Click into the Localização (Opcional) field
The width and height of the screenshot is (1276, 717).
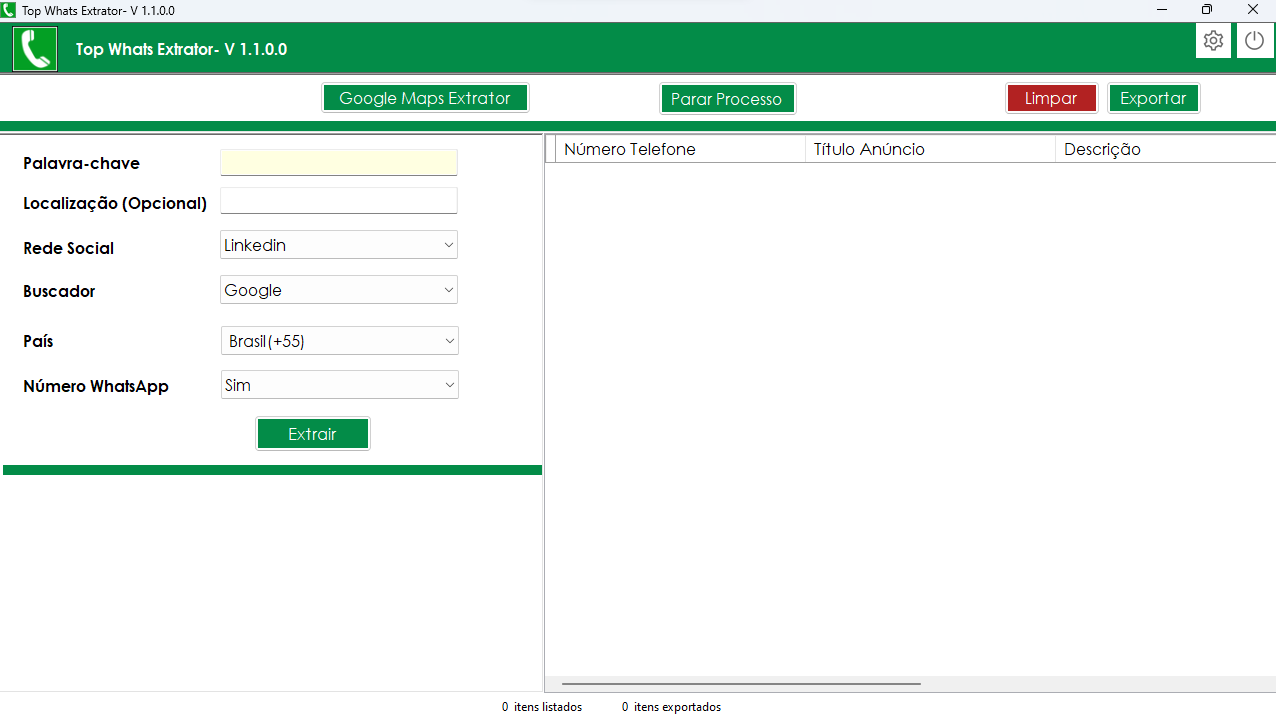click(x=339, y=201)
